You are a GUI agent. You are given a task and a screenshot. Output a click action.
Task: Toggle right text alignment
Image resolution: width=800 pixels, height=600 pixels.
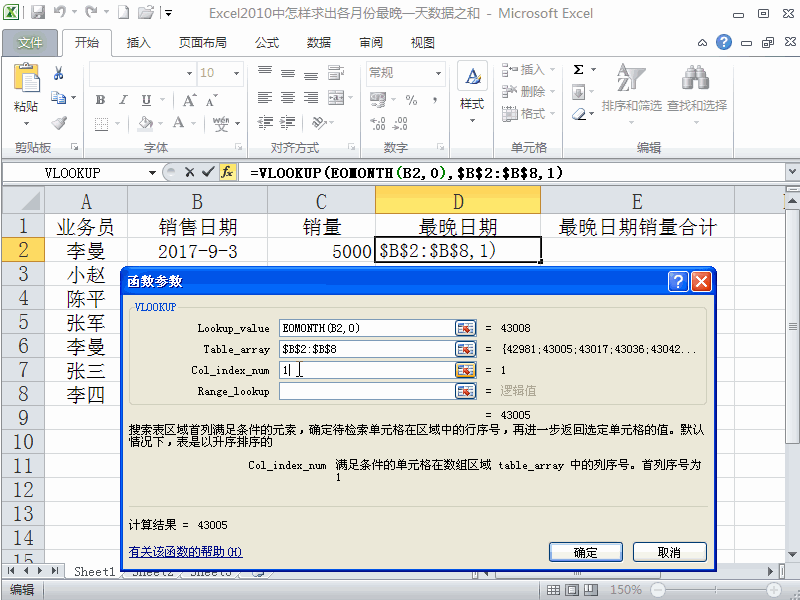311,97
